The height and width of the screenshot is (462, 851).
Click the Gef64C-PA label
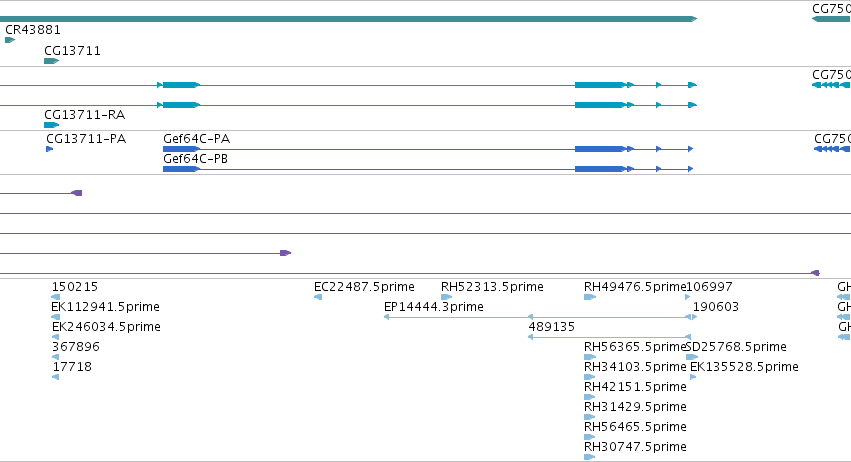[196, 139]
